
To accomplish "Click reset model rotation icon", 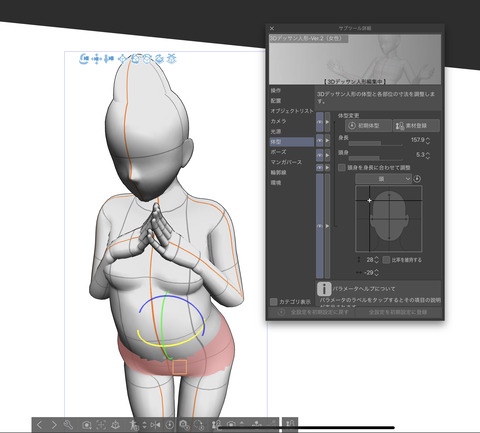I will [198, 425].
